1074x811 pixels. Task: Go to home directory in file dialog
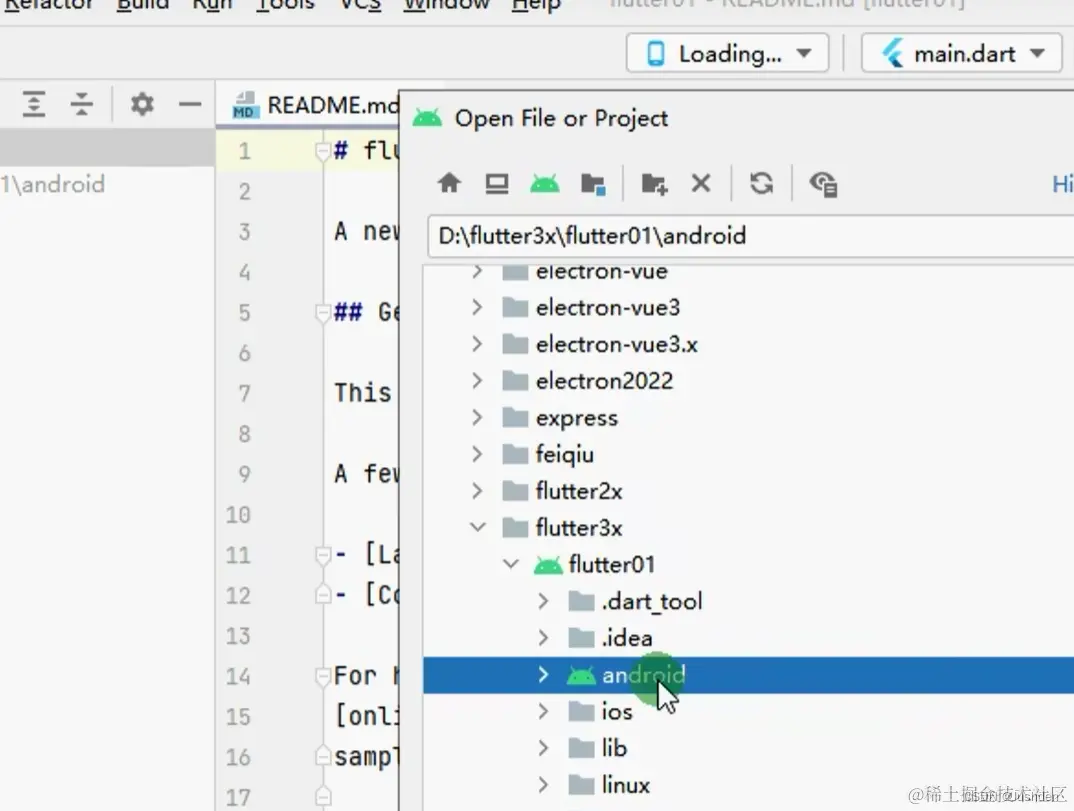(449, 184)
